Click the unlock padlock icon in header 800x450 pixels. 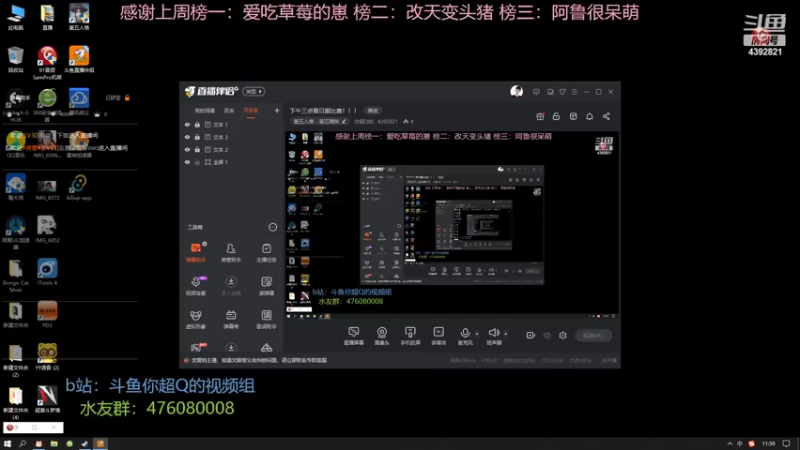point(556,116)
